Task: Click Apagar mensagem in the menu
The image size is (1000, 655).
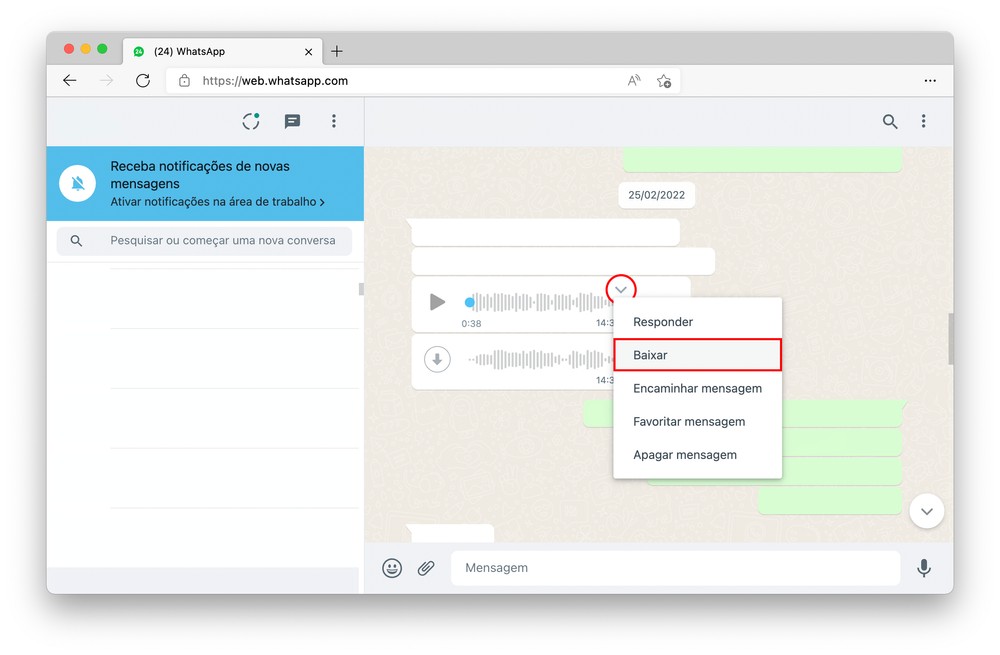Action: click(698, 455)
